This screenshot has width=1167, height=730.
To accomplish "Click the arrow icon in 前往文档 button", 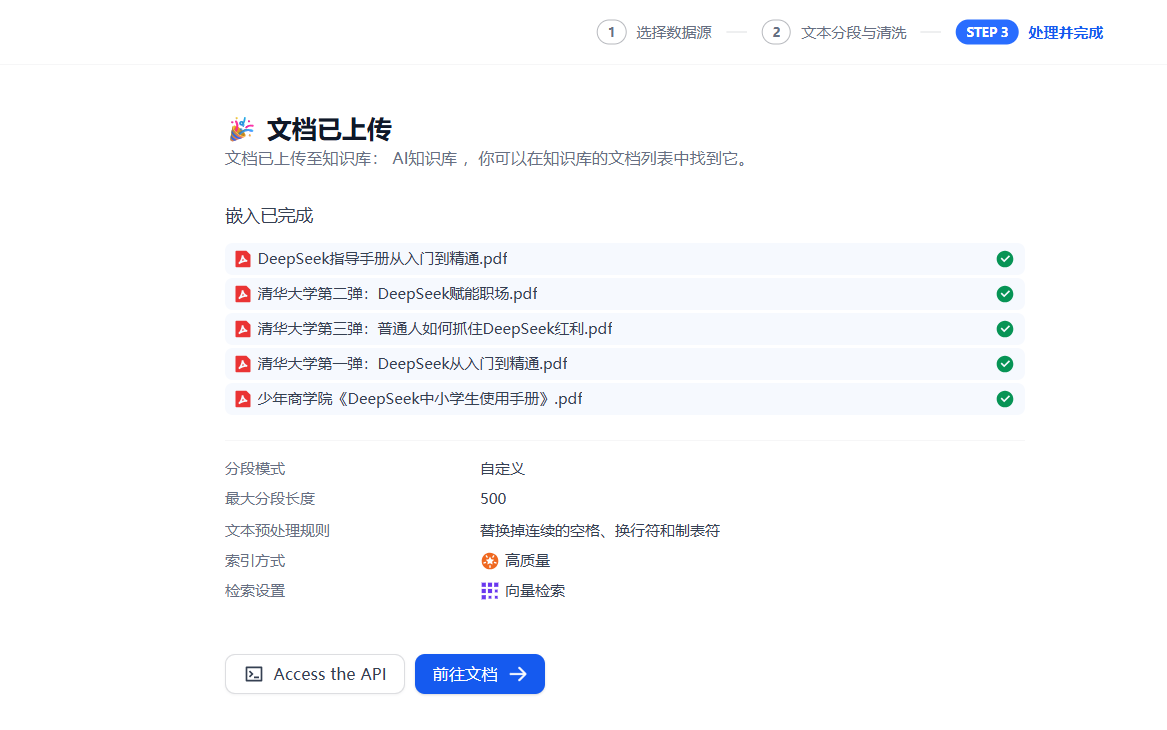I will point(518,674).
